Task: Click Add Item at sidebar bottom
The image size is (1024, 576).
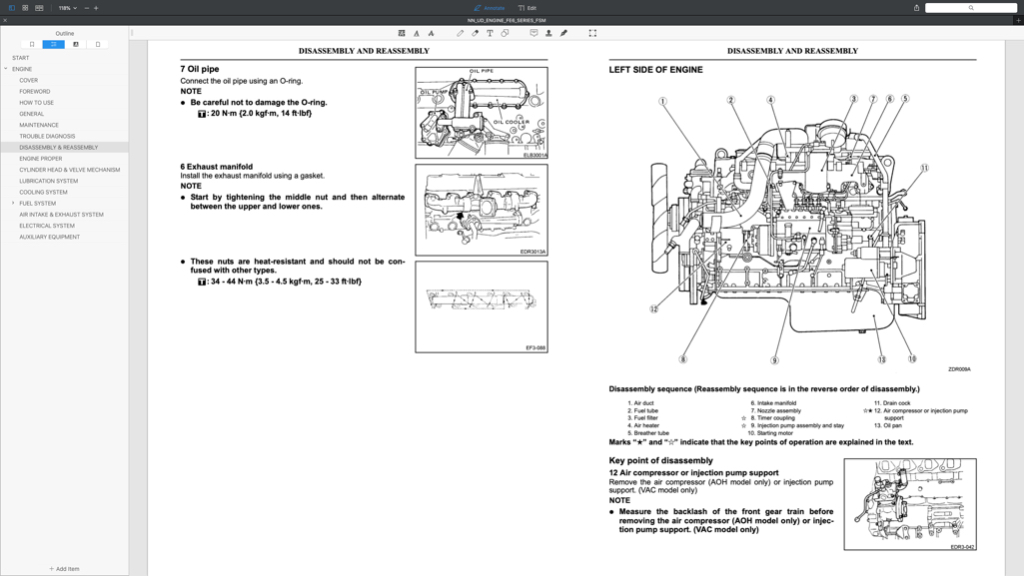Action: point(64,569)
